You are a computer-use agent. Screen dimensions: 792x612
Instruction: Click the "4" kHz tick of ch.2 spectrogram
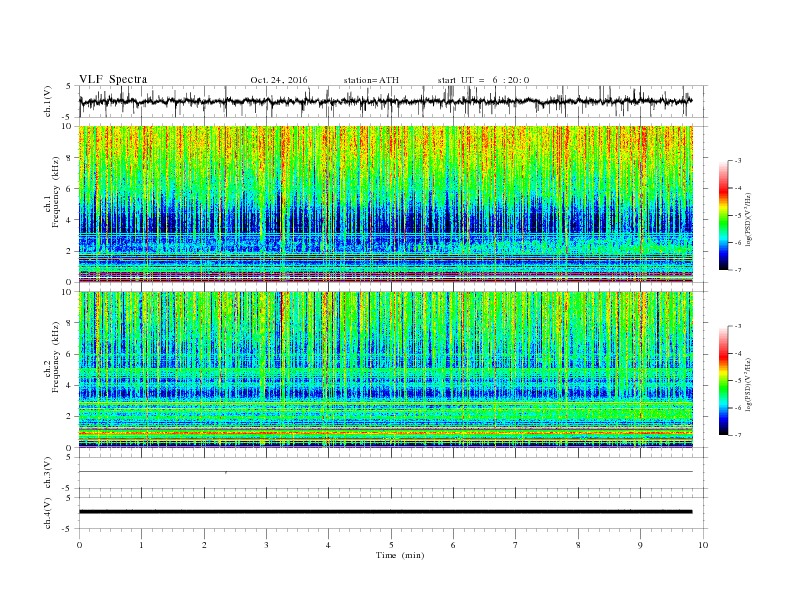point(70,385)
